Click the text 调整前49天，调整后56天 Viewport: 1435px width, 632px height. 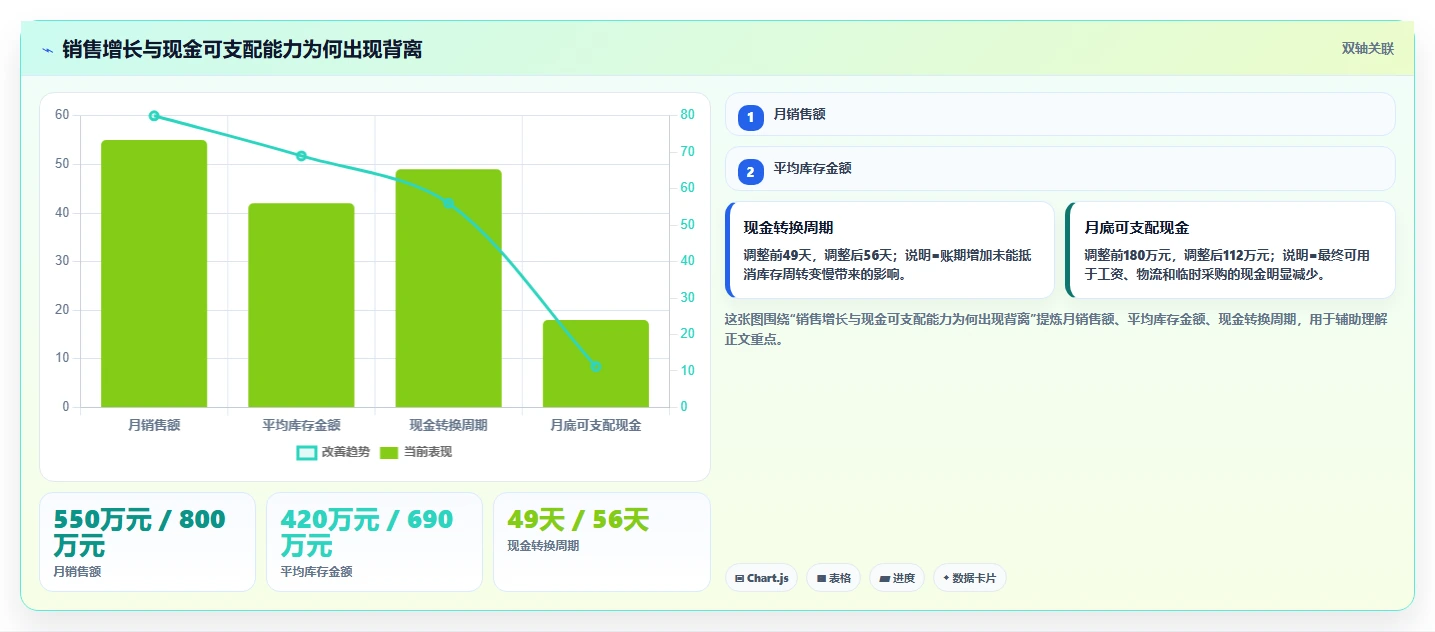(820, 255)
